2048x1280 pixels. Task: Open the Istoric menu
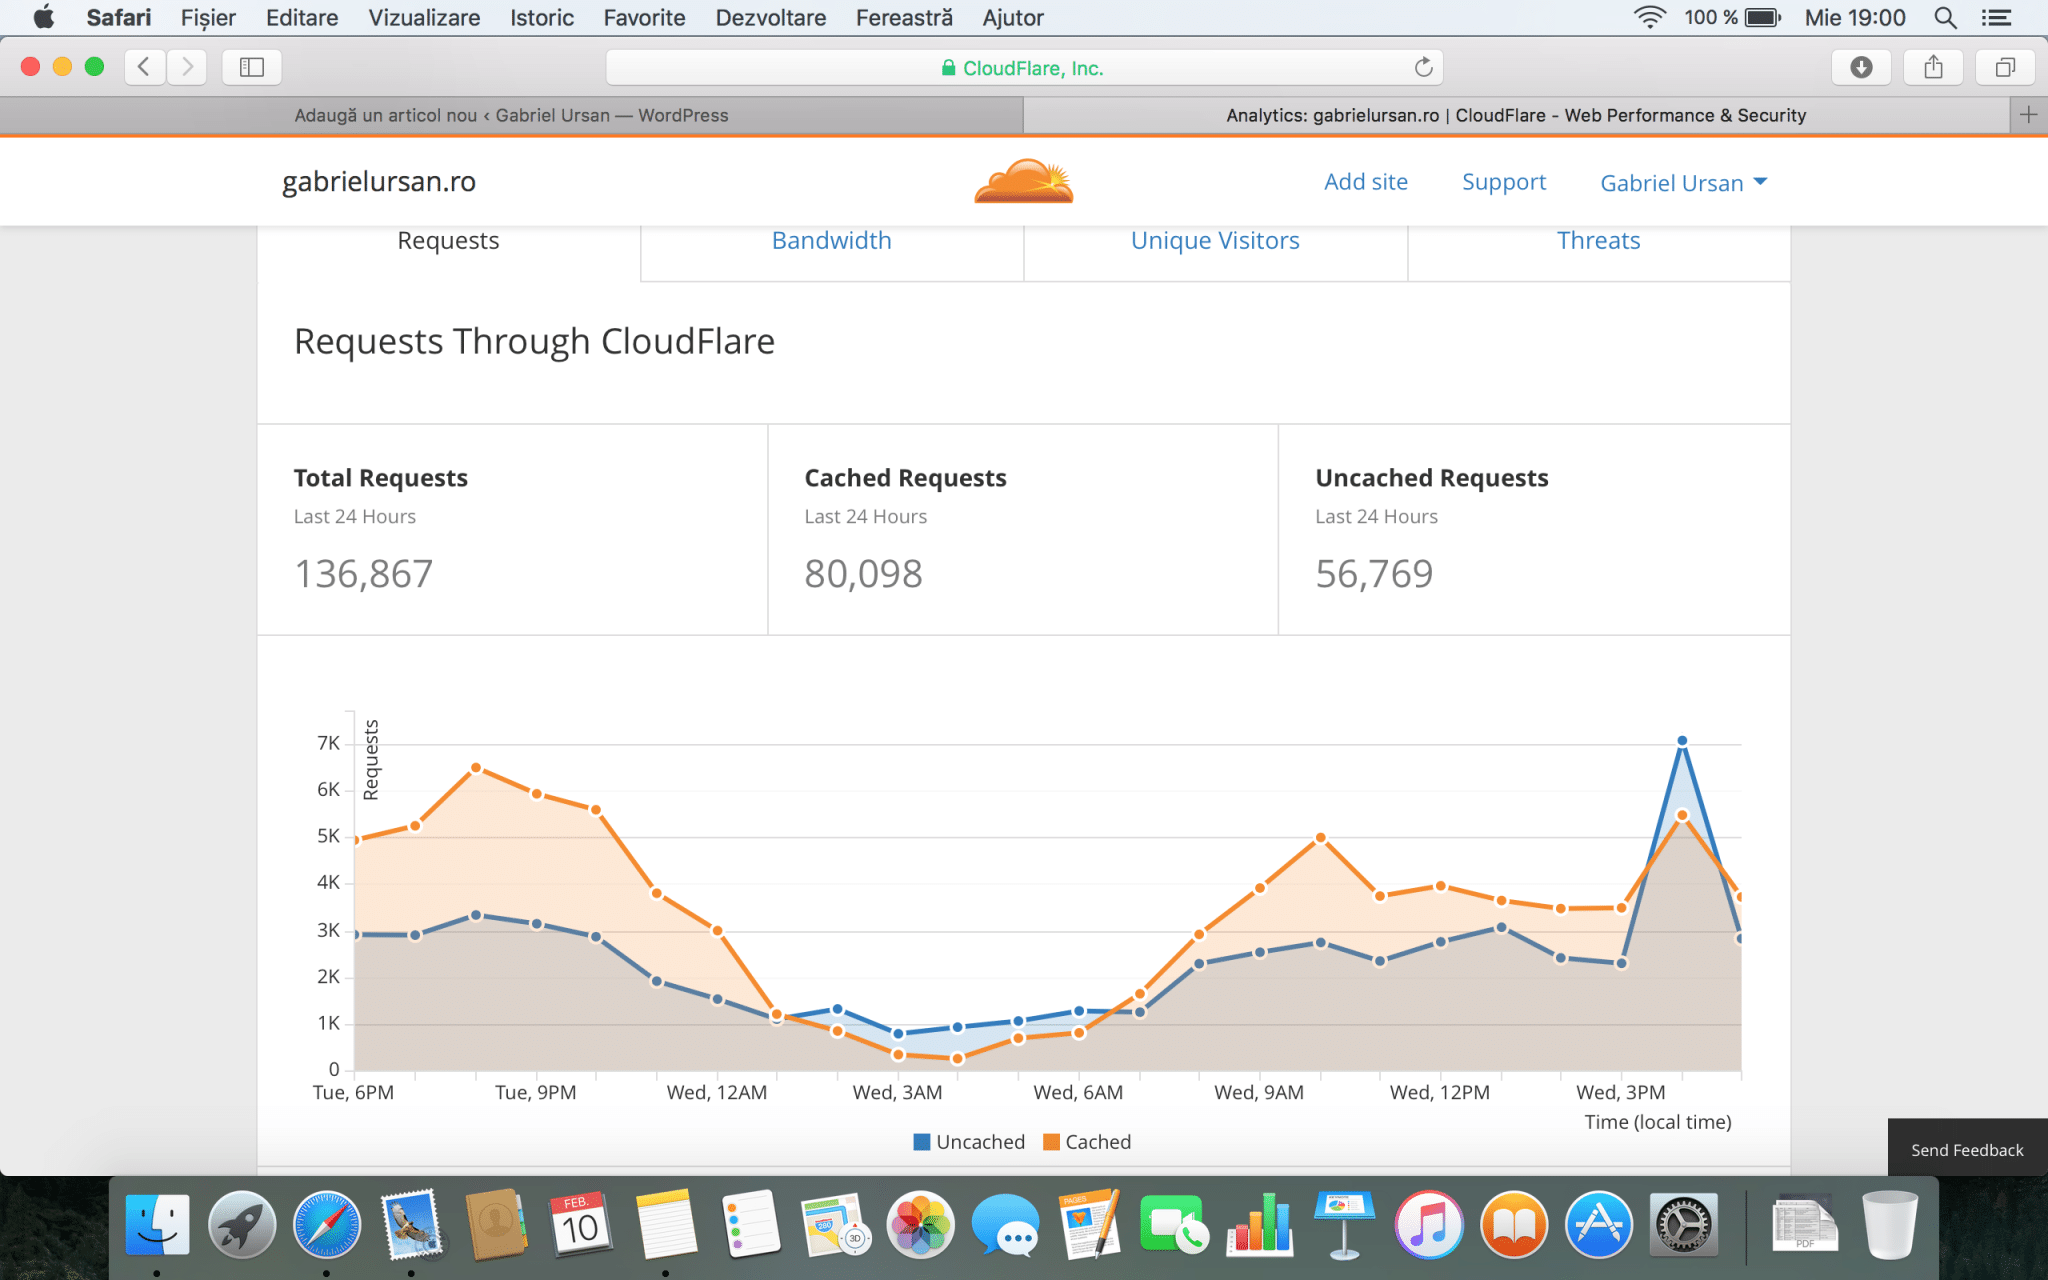[x=542, y=17]
